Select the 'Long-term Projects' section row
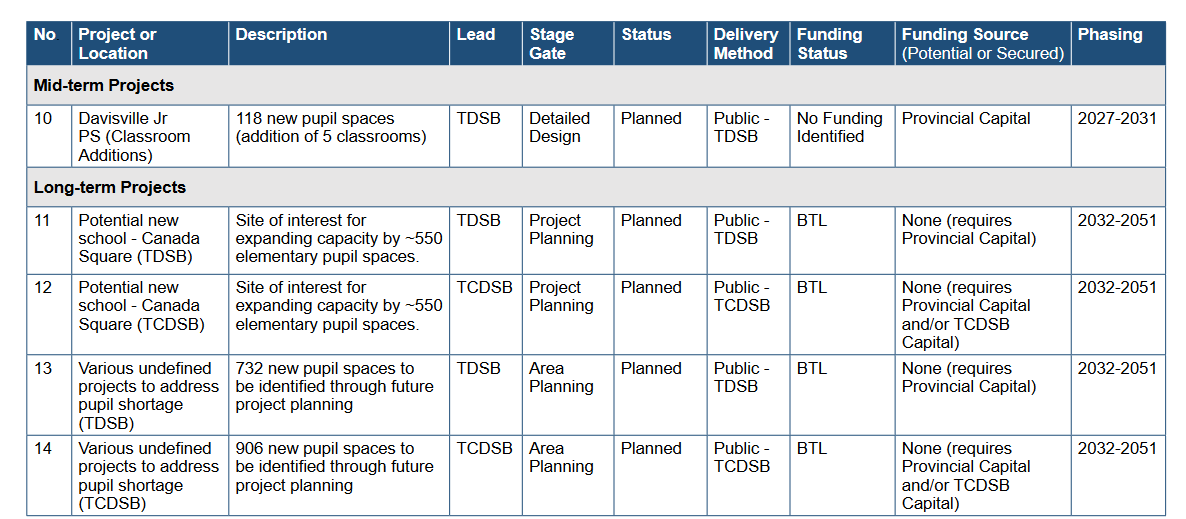This screenshot has width=1186, height=519. [x=110, y=188]
